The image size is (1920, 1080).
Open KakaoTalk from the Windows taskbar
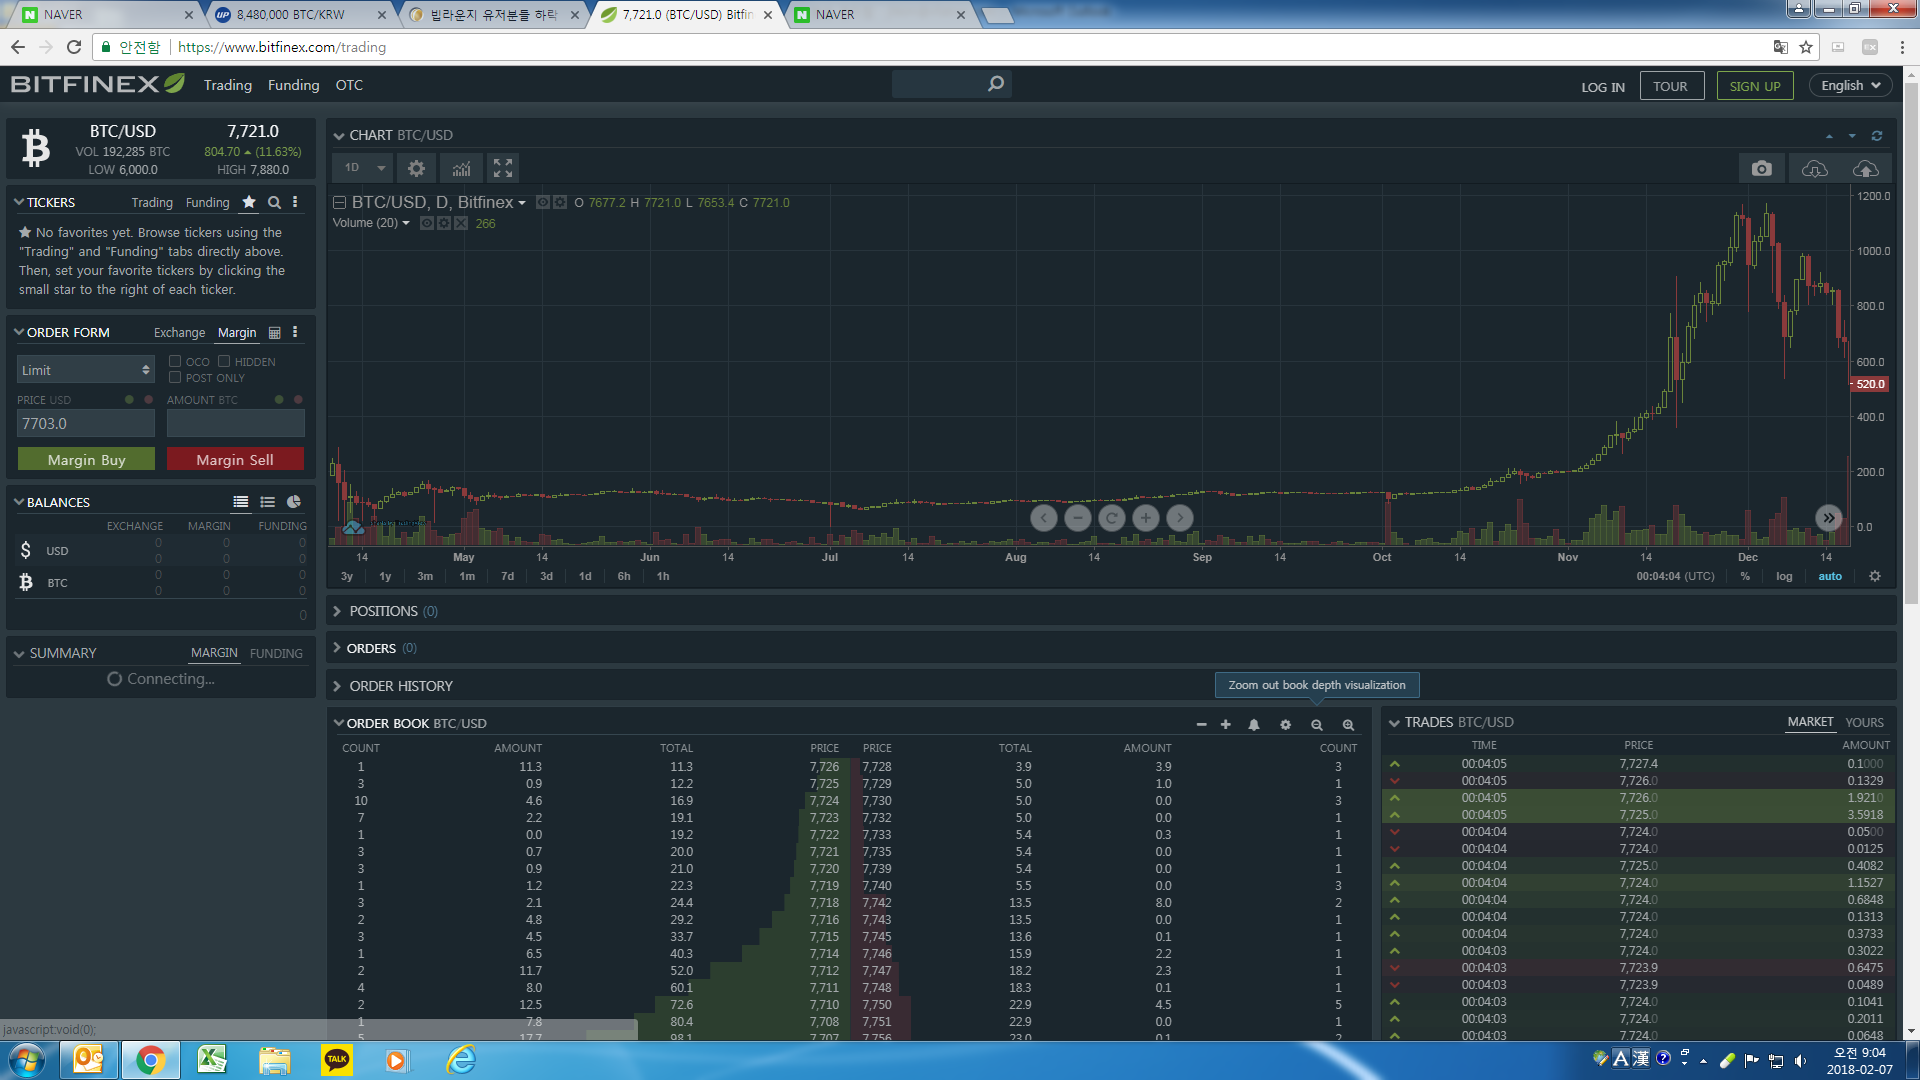[337, 1060]
